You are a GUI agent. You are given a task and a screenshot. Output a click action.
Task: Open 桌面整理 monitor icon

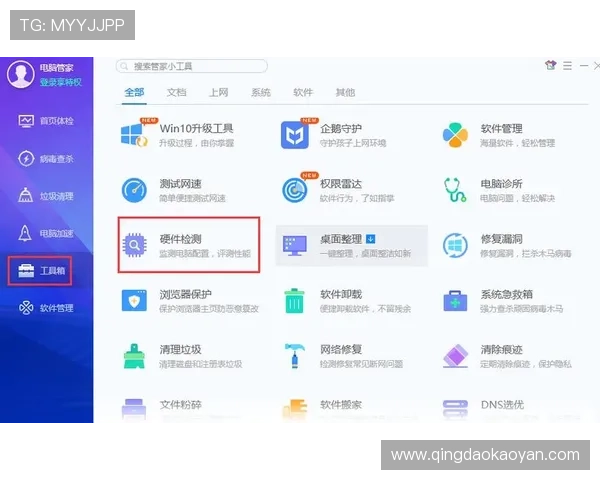(x=295, y=245)
